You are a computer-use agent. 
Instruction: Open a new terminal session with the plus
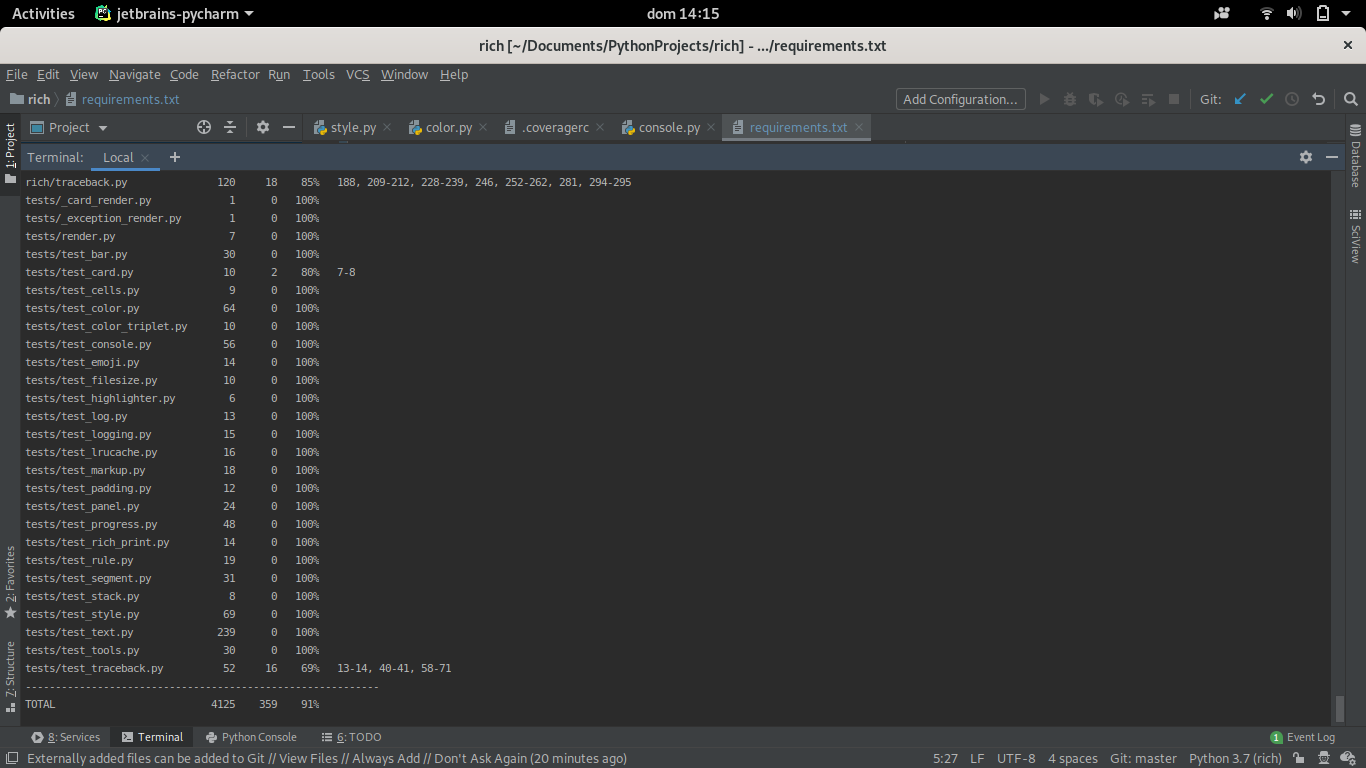click(174, 157)
